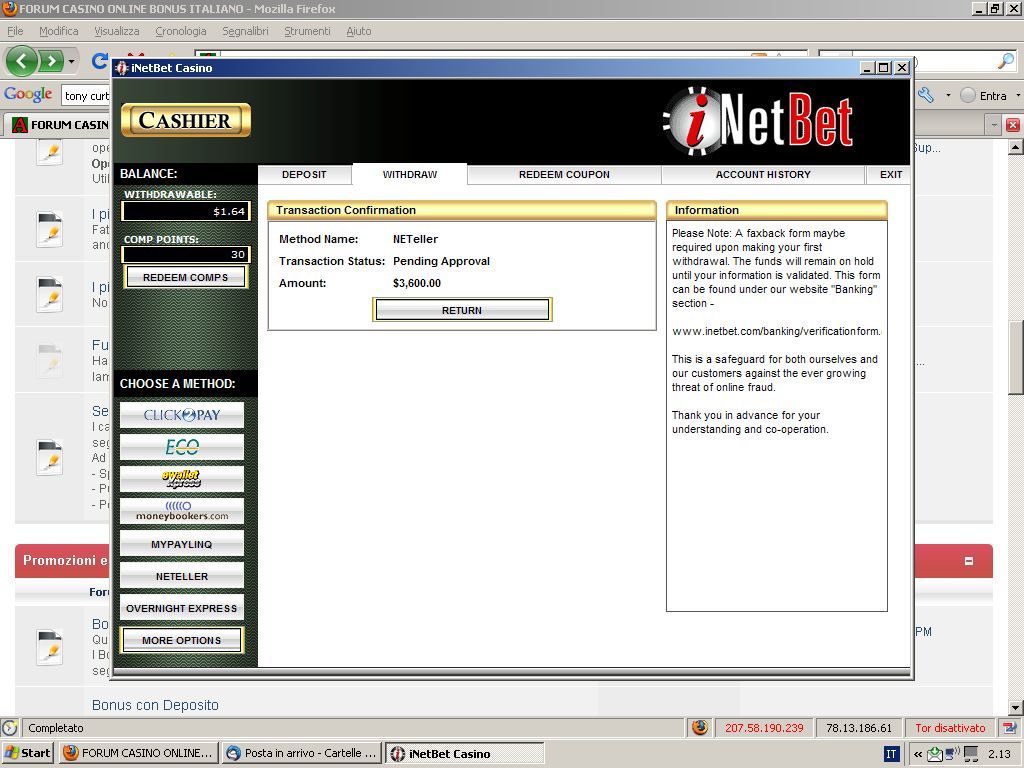Click the iNetBet window title icon
The image size is (1024, 768).
pyautogui.click(x=121, y=68)
